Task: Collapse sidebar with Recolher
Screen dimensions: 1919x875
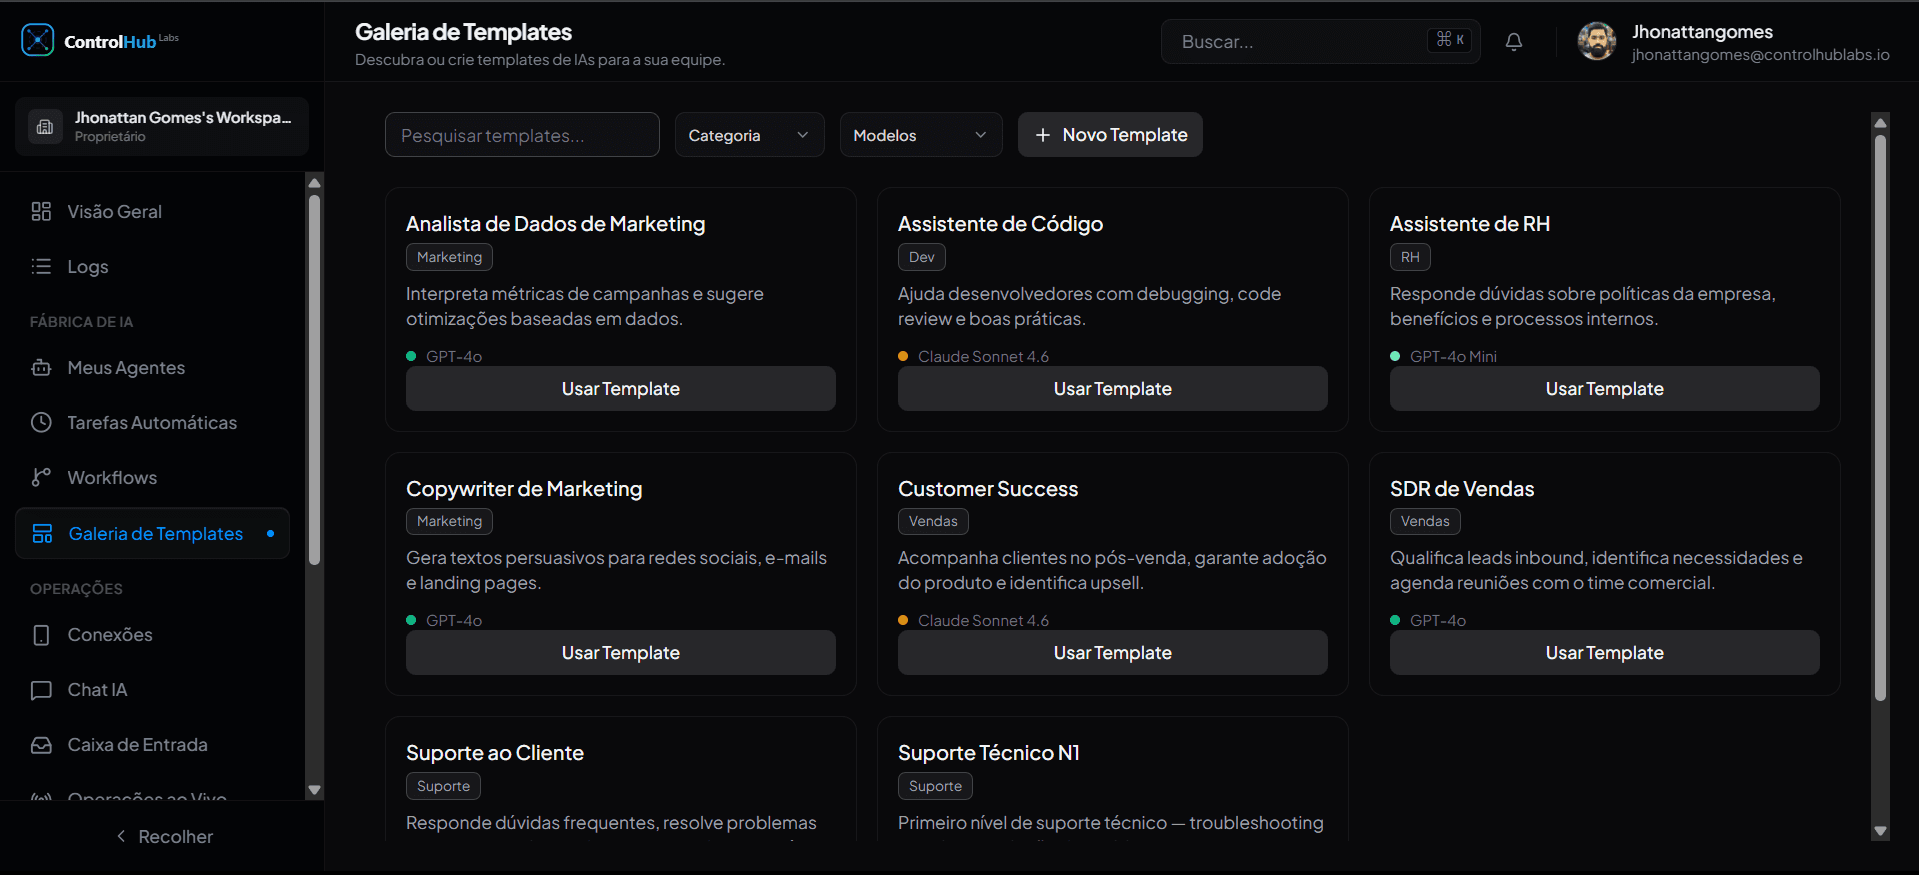Action: tap(163, 836)
